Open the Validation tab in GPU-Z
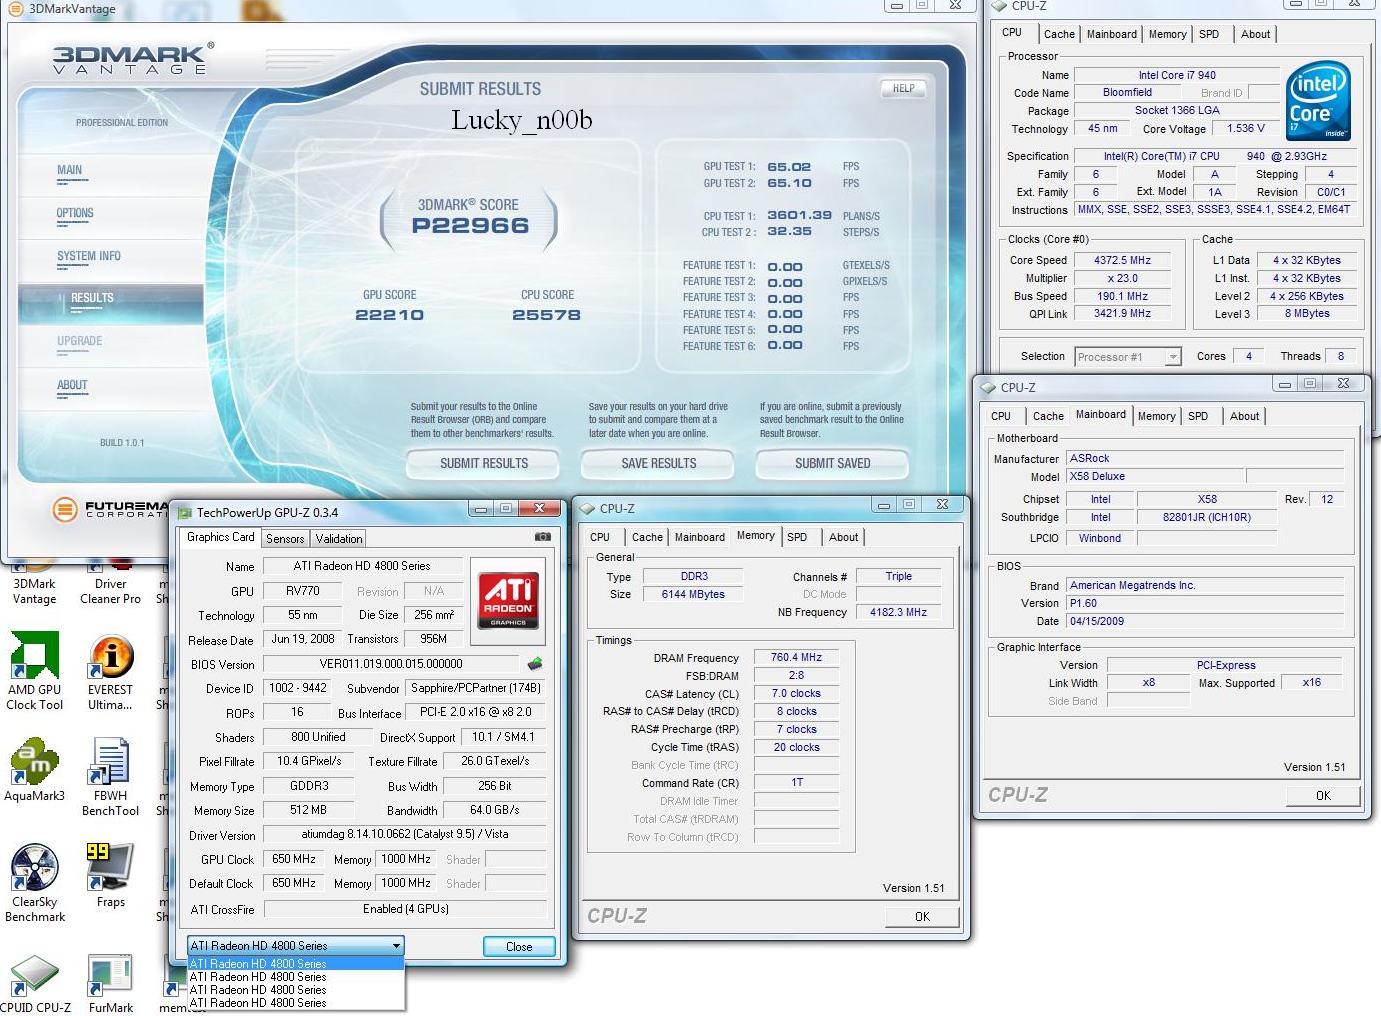Viewport: 1381px width, 1016px height. (339, 538)
